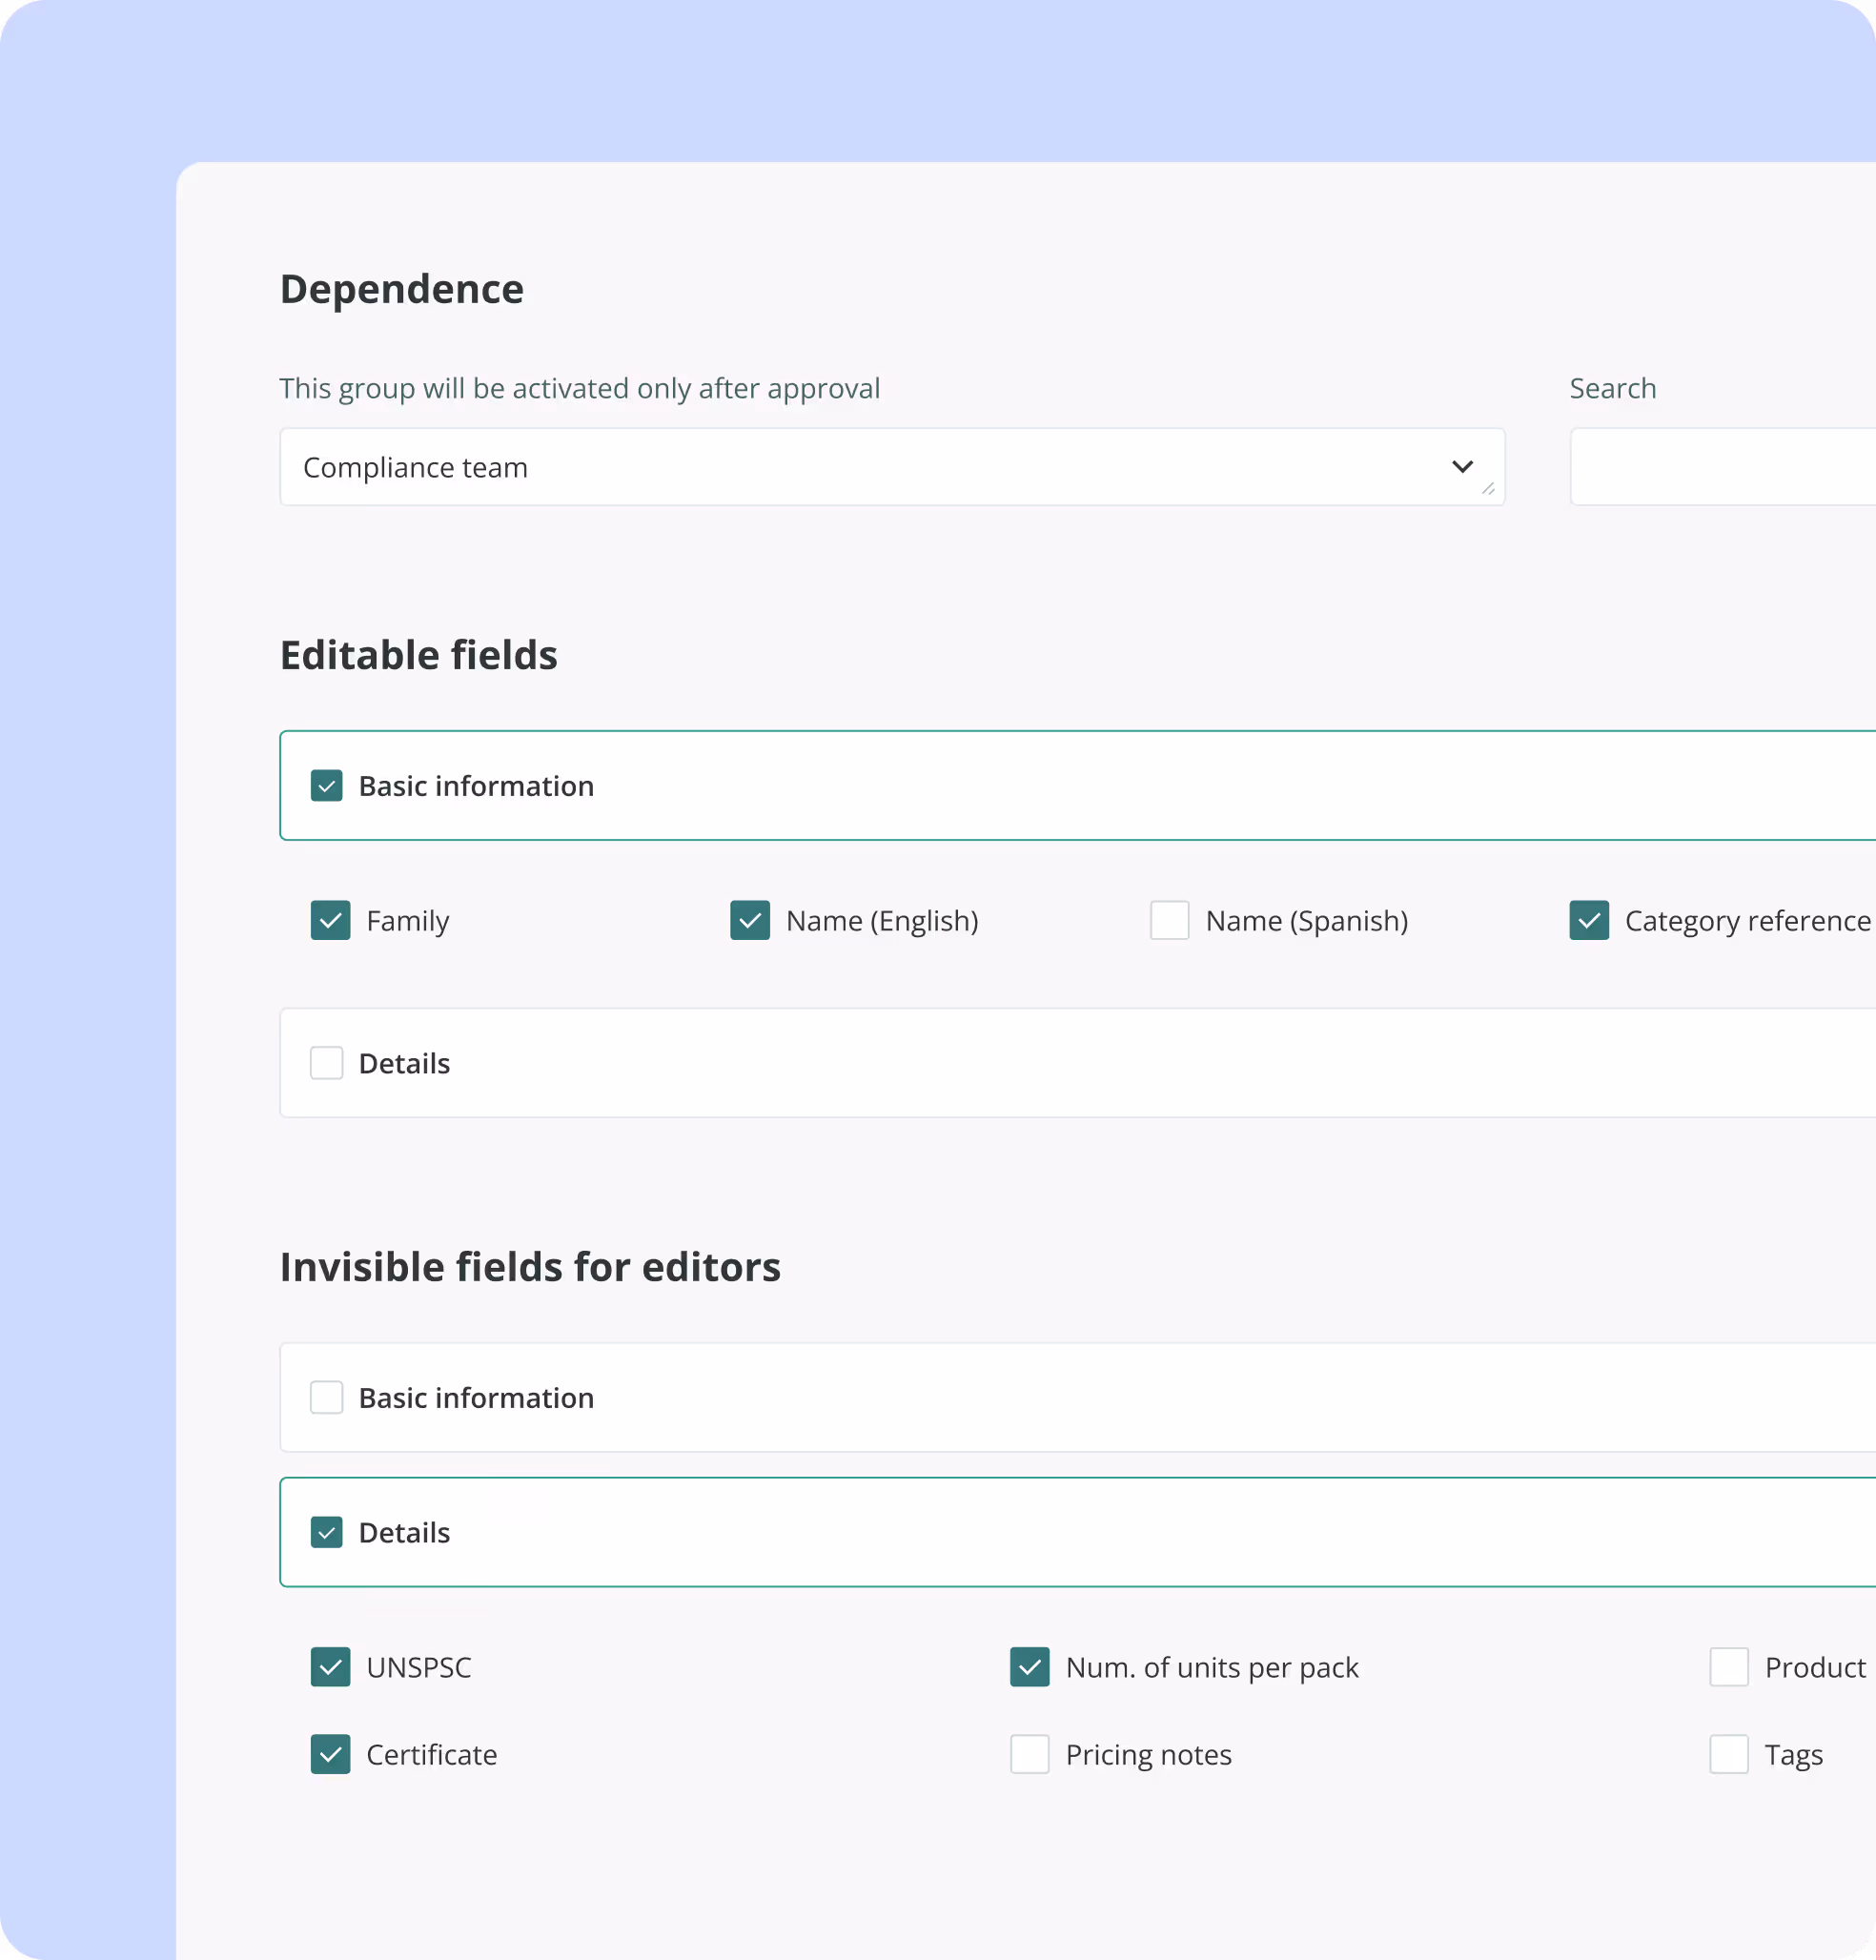This screenshot has height=1960, width=1876.
Task: Check Basic information under Invisible fields
Action: tap(326, 1397)
